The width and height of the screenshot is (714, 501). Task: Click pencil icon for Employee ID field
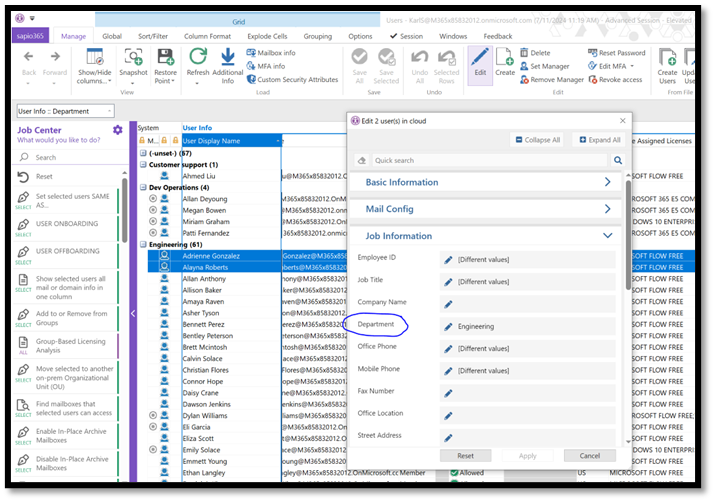click(448, 260)
